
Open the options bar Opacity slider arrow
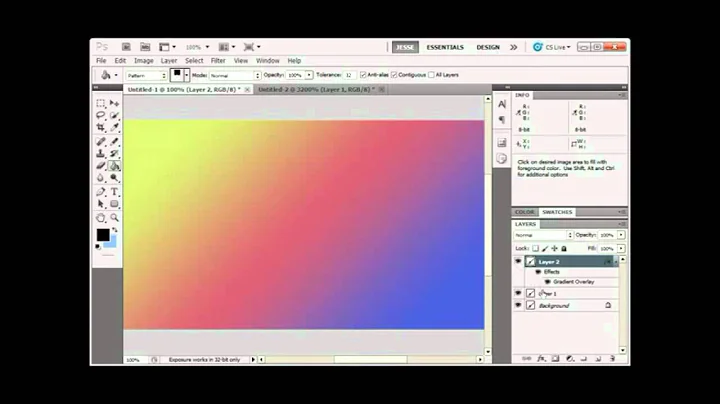coord(309,75)
